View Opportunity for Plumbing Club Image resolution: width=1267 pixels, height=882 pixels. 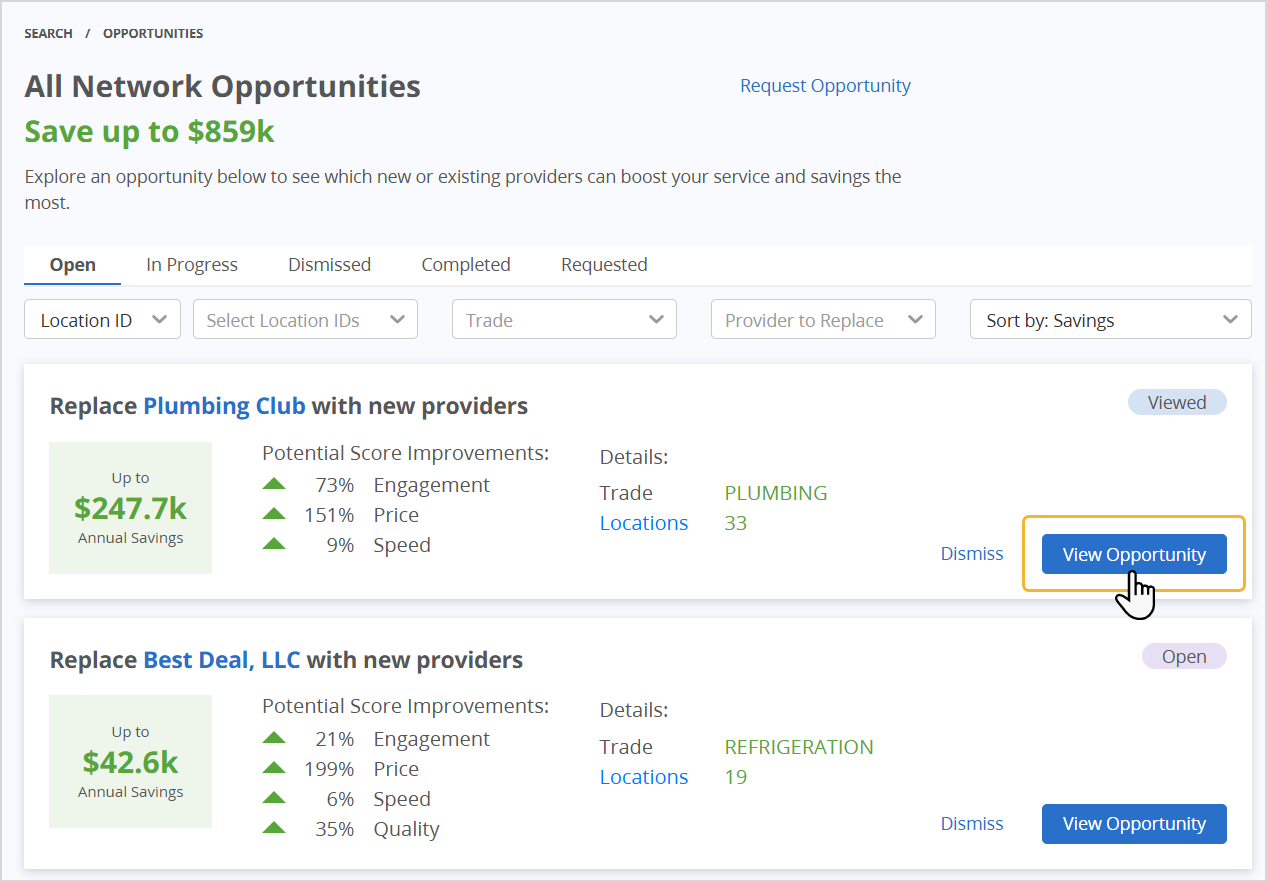(x=1134, y=554)
